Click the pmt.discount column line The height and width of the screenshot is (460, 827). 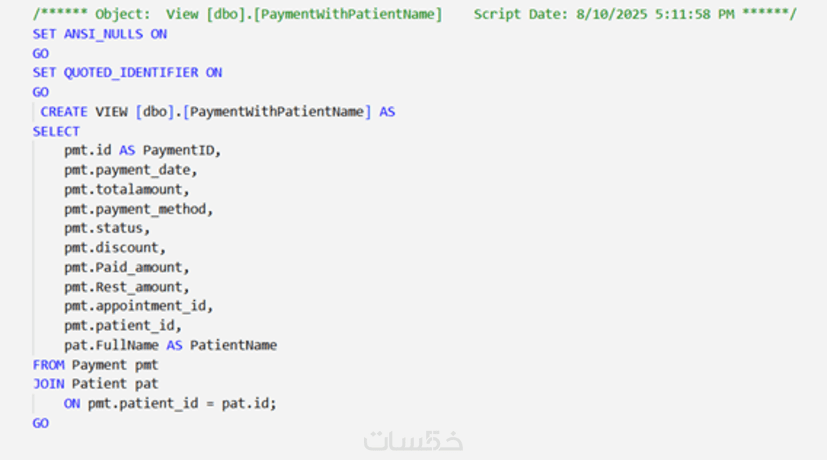[x=115, y=248]
